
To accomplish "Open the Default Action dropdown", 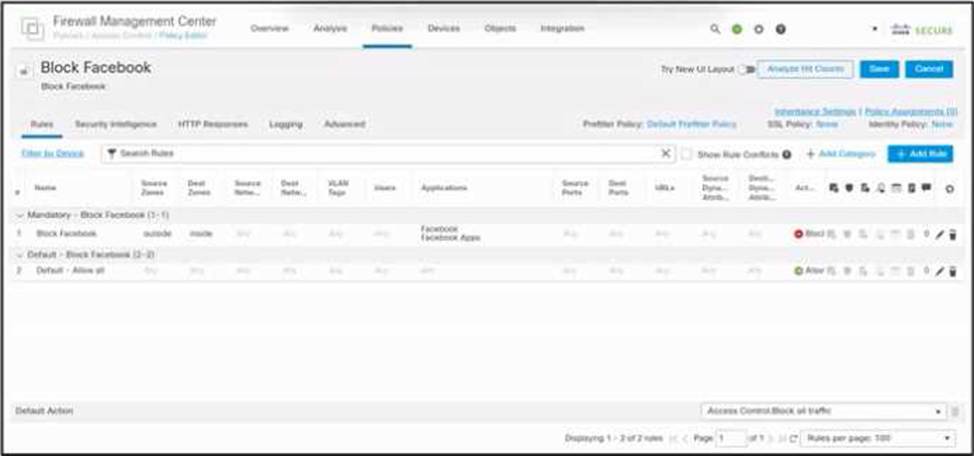I will [x=824, y=411].
